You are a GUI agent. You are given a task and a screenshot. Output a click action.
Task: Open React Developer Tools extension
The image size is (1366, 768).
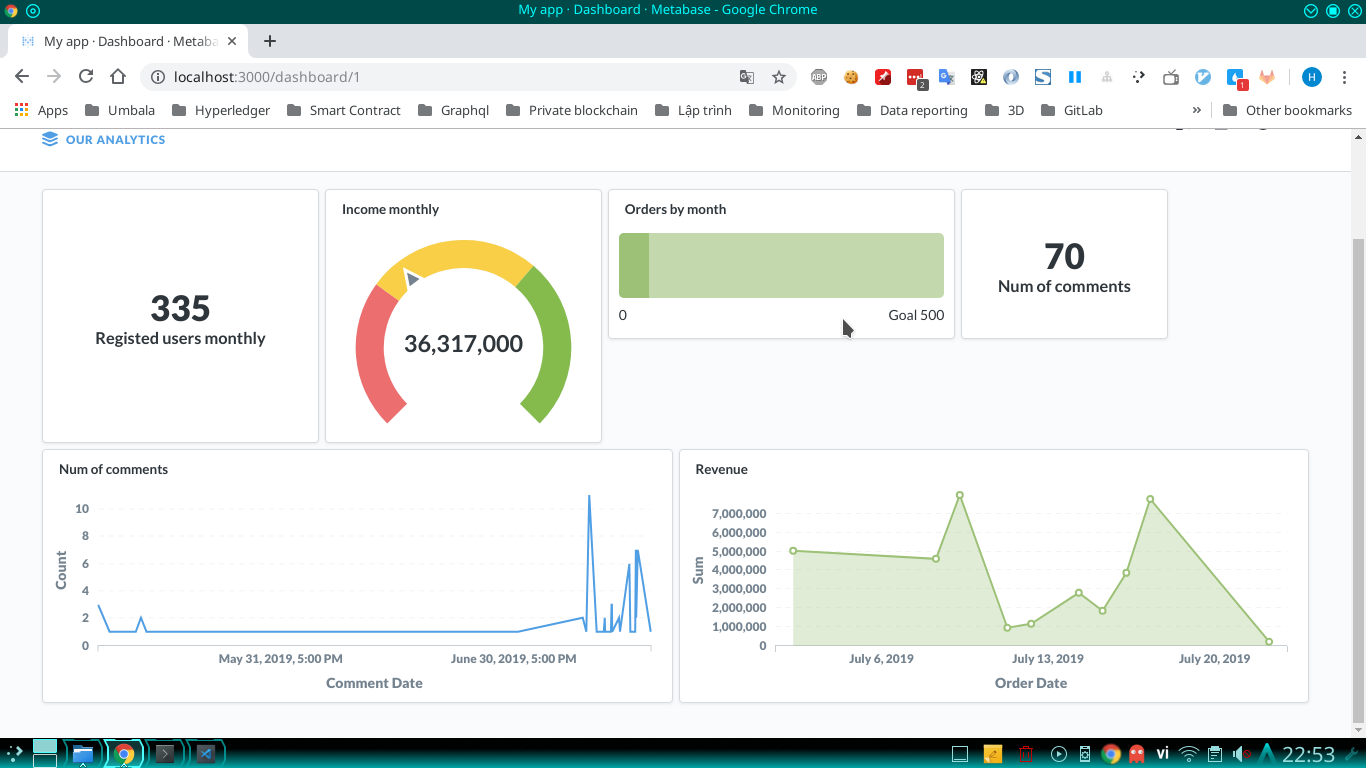pyautogui.click(x=979, y=77)
